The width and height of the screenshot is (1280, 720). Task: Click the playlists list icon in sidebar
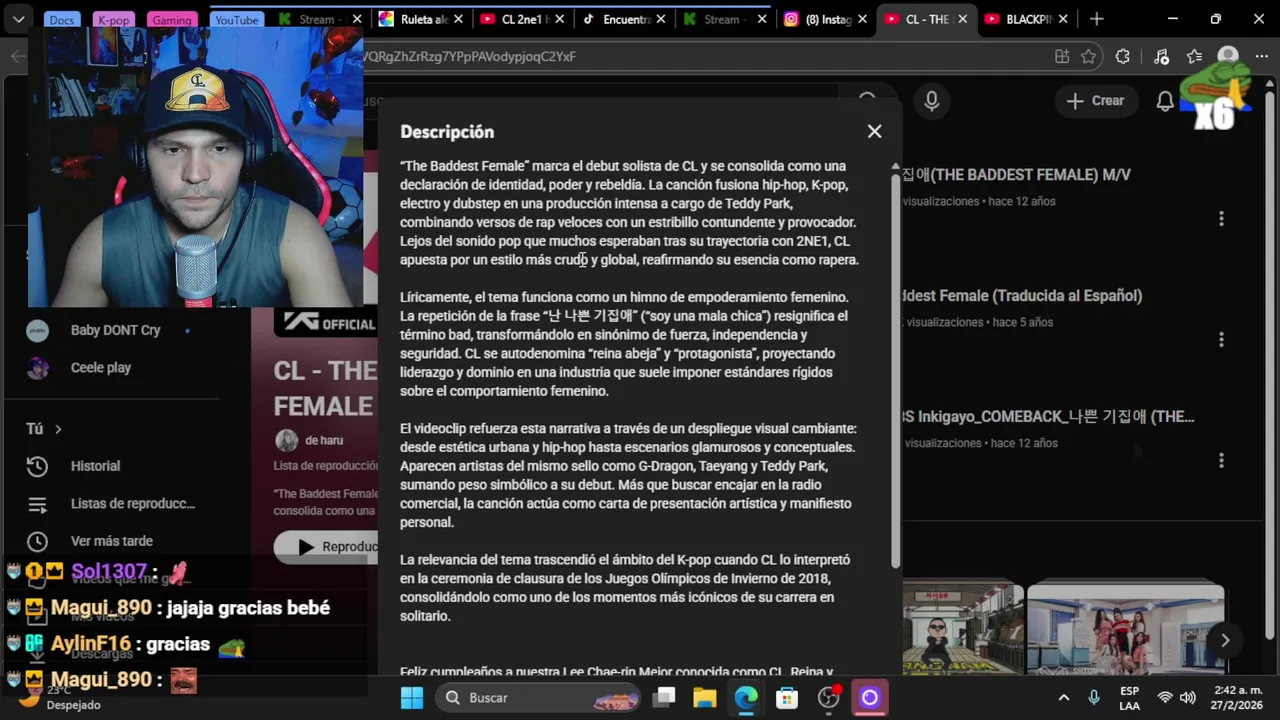(37, 504)
